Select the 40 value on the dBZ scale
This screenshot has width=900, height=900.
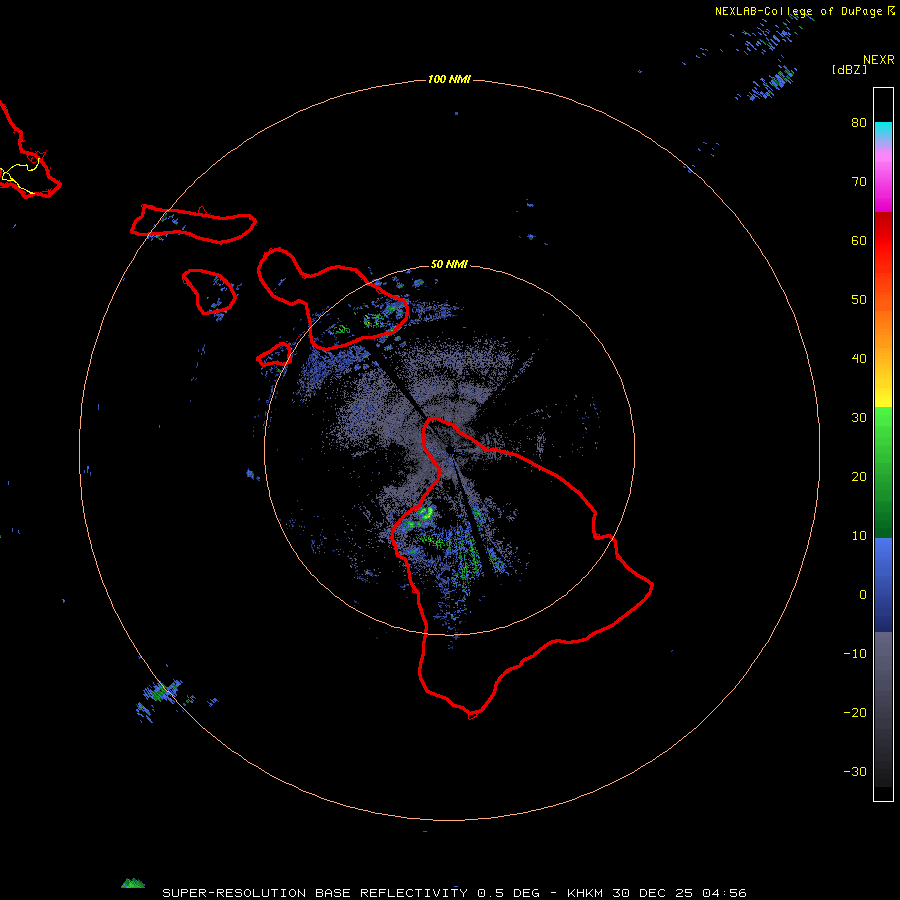[x=859, y=359]
